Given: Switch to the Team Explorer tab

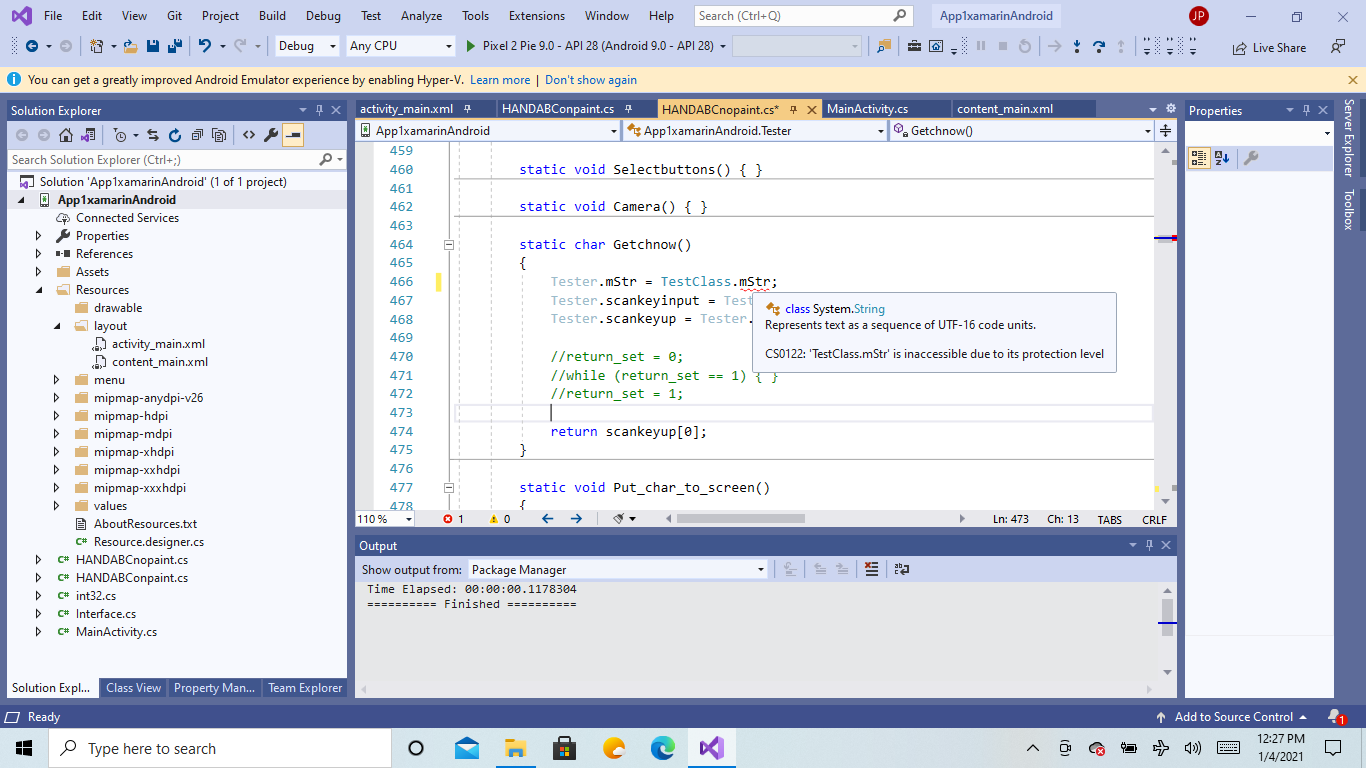Looking at the screenshot, I should (x=305, y=688).
